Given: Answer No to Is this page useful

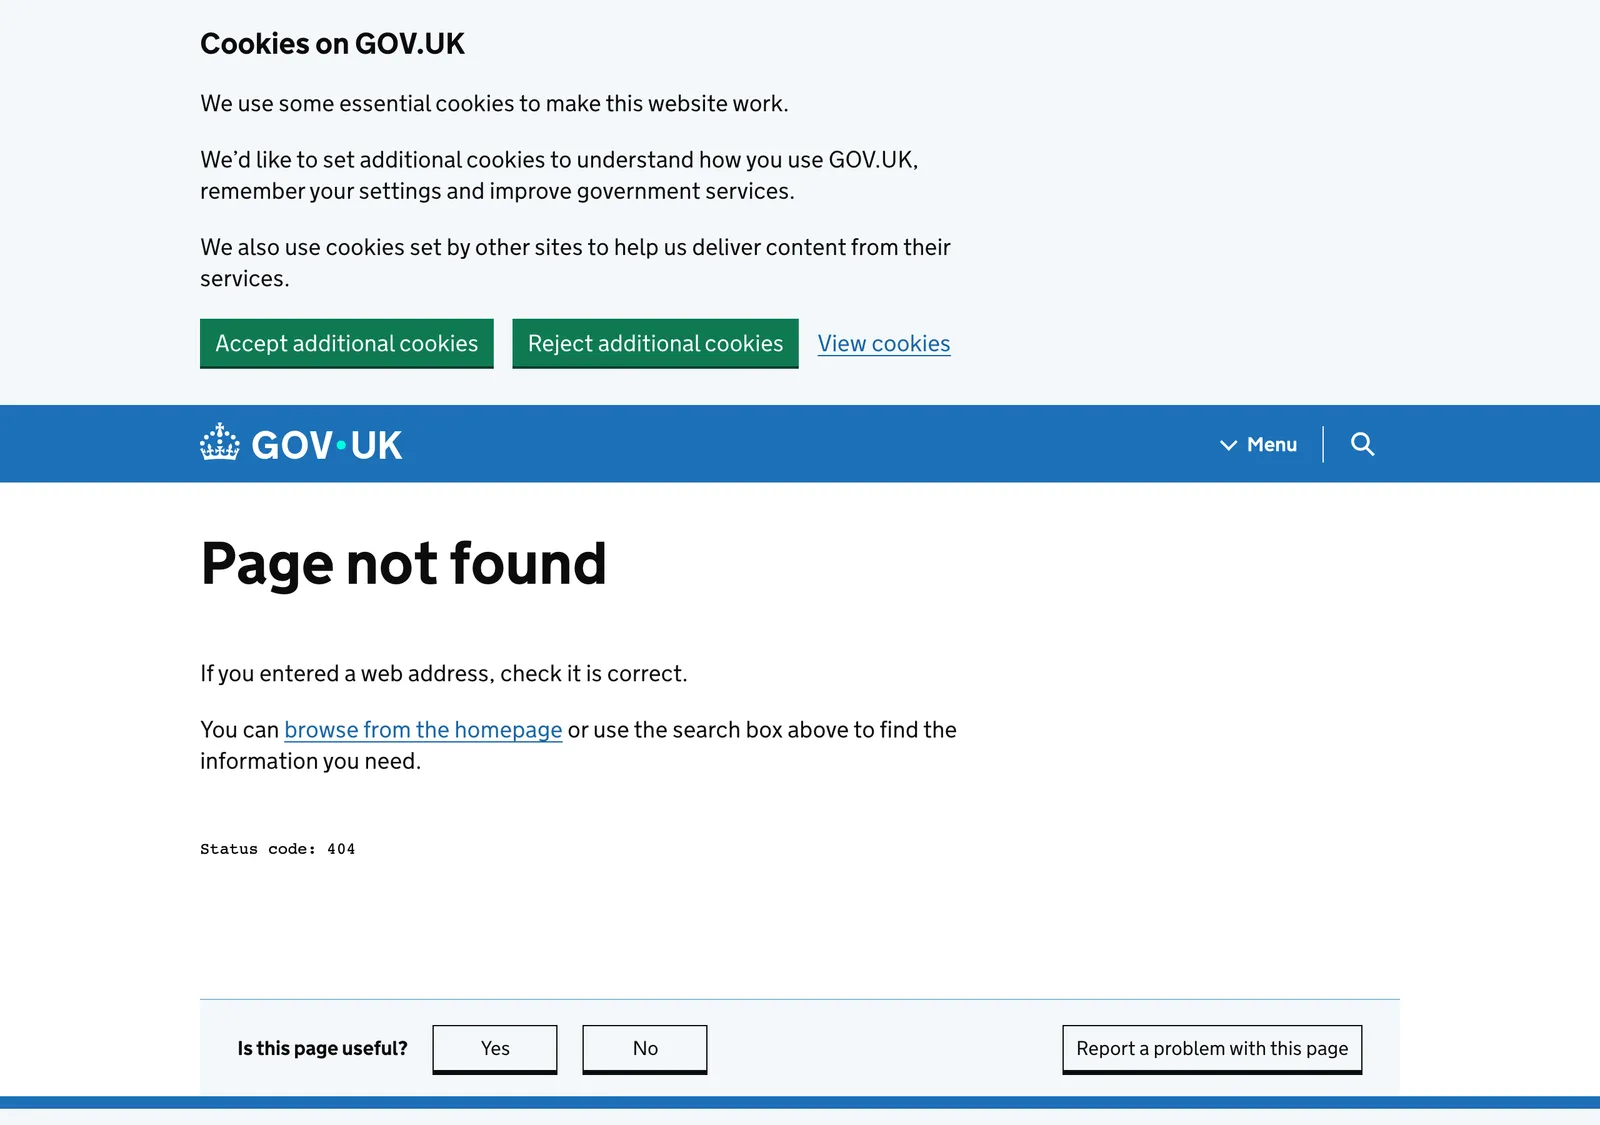Looking at the screenshot, I should 645,1049.
